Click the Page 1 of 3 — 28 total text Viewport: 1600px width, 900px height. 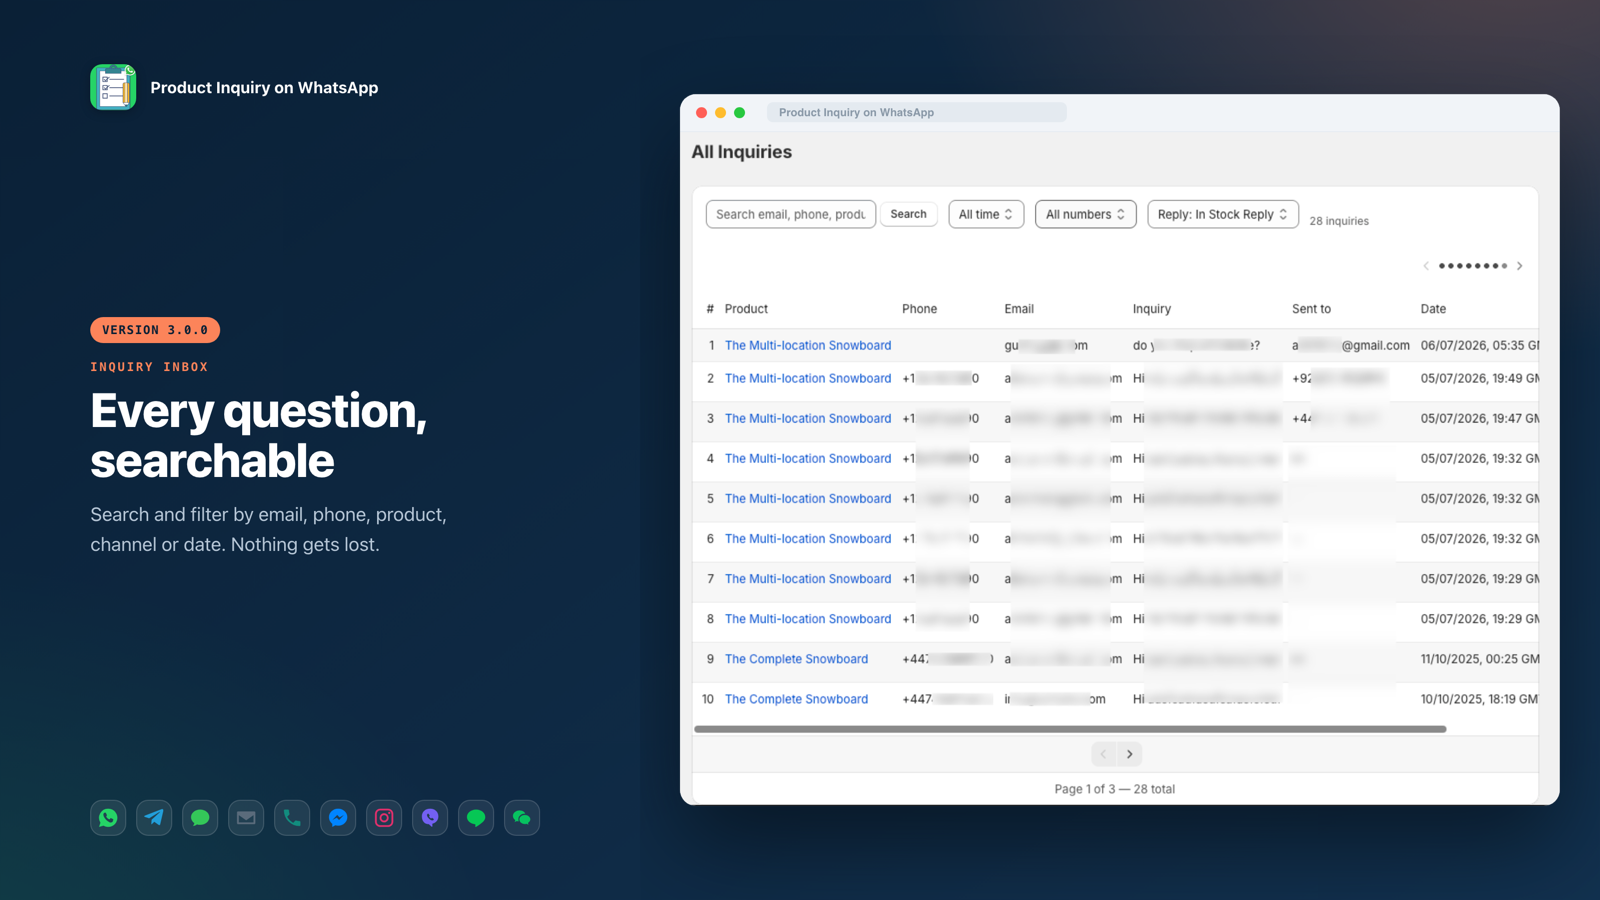point(1114,789)
